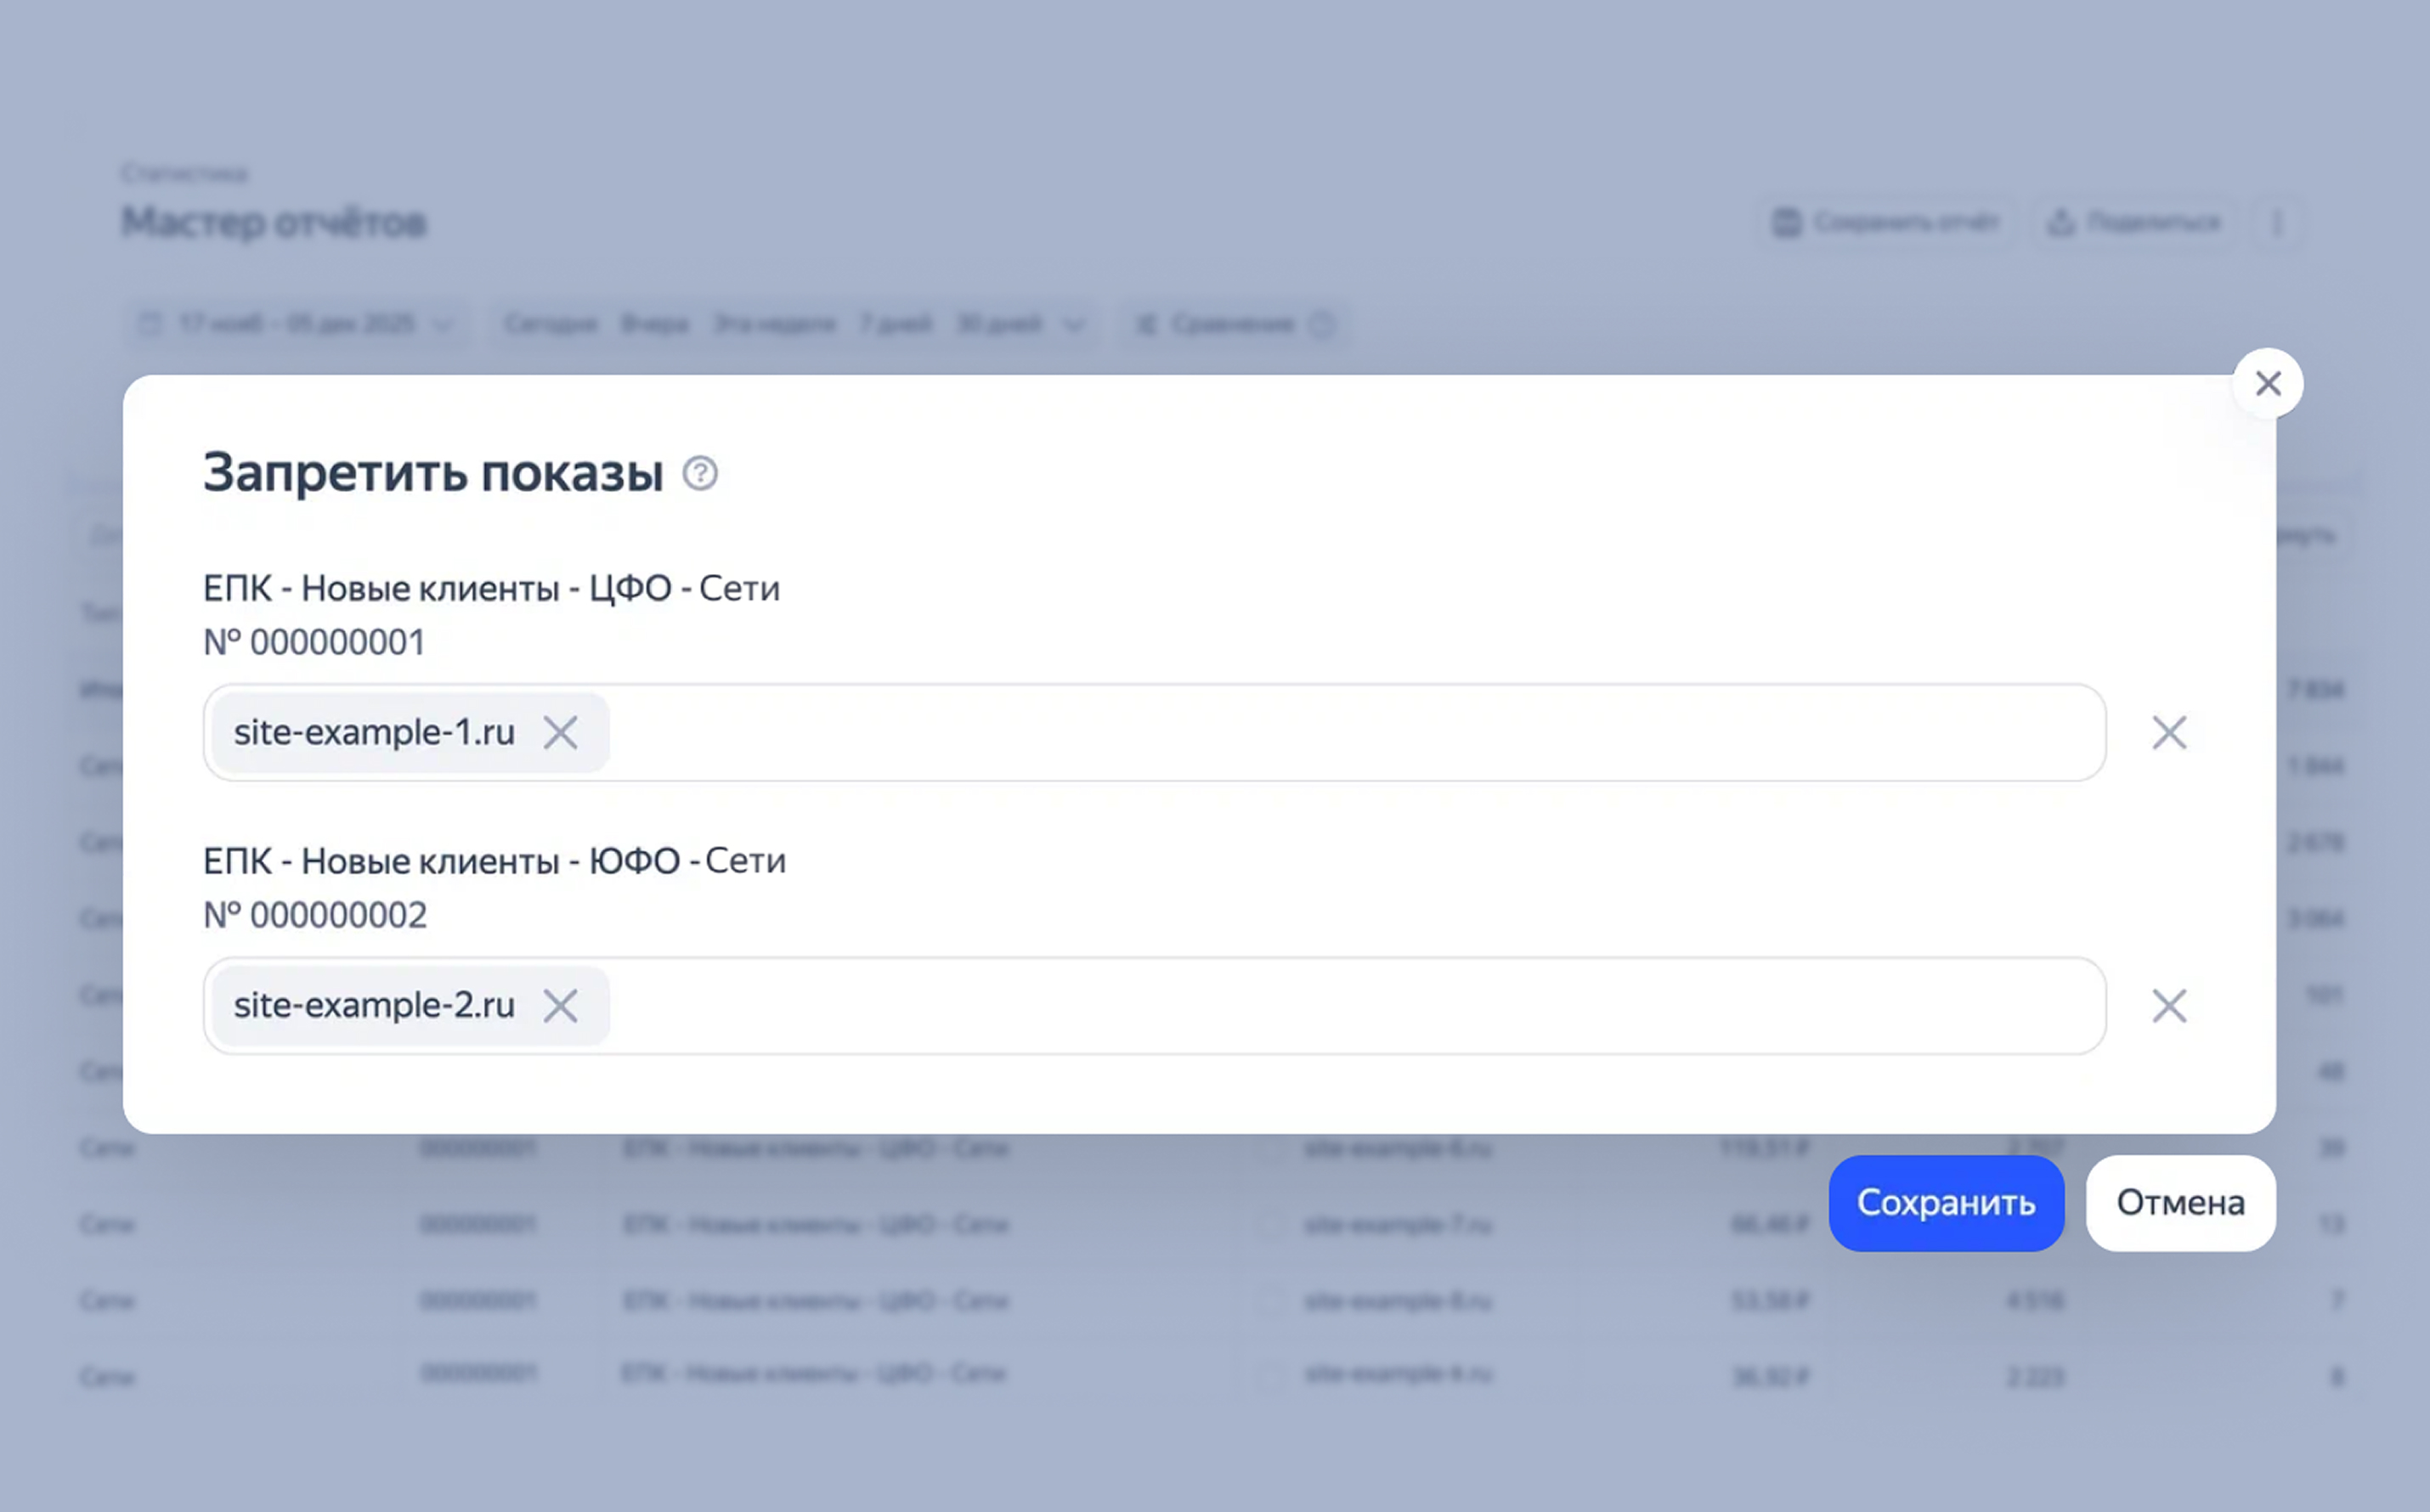Open help icon next to Запретить показы
The image size is (2430, 1512).
coord(700,473)
